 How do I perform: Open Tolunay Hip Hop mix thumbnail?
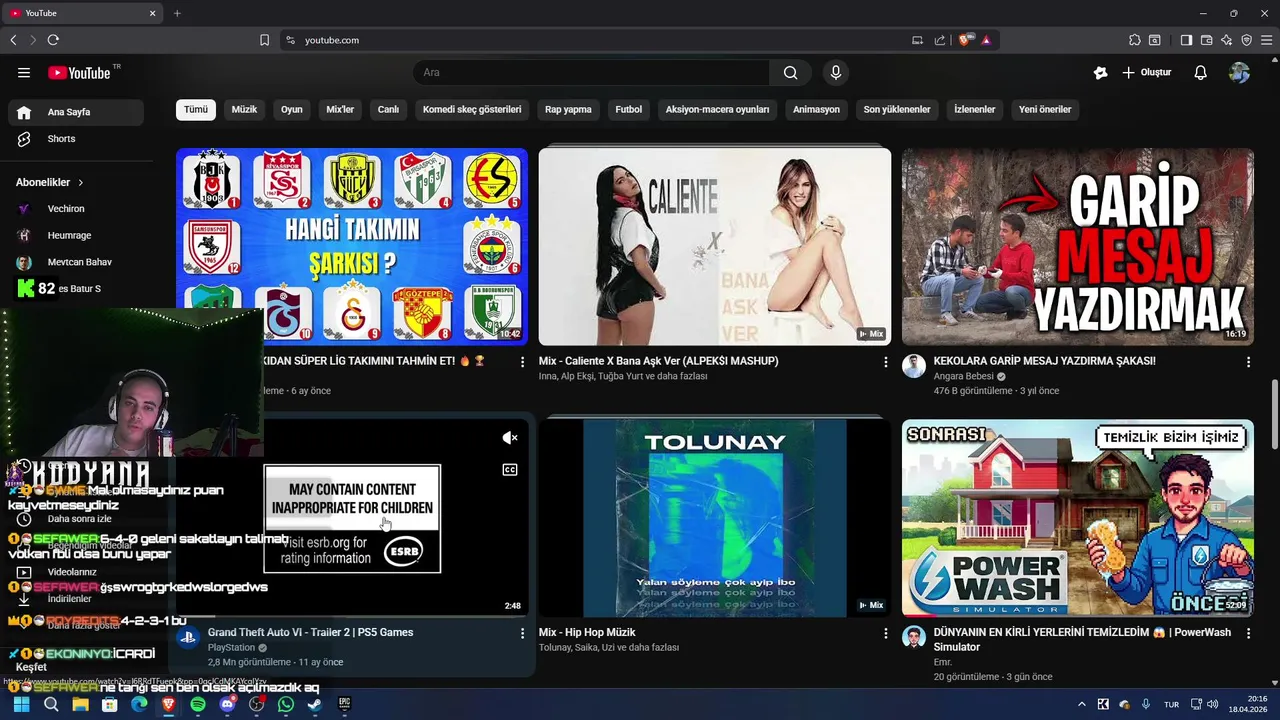click(x=715, y=518)
